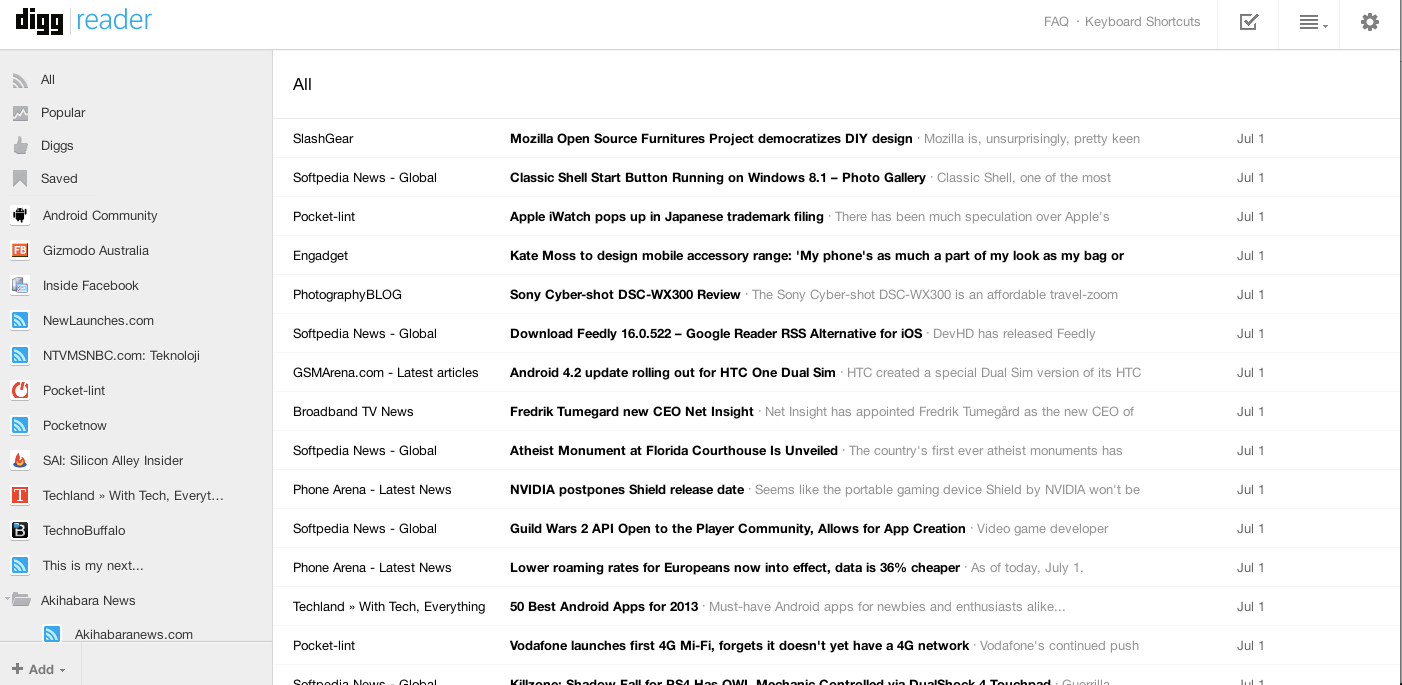The image size is (1402, 685).
Task: Collapse the Akihabara News folder
Action: point(9,600)
